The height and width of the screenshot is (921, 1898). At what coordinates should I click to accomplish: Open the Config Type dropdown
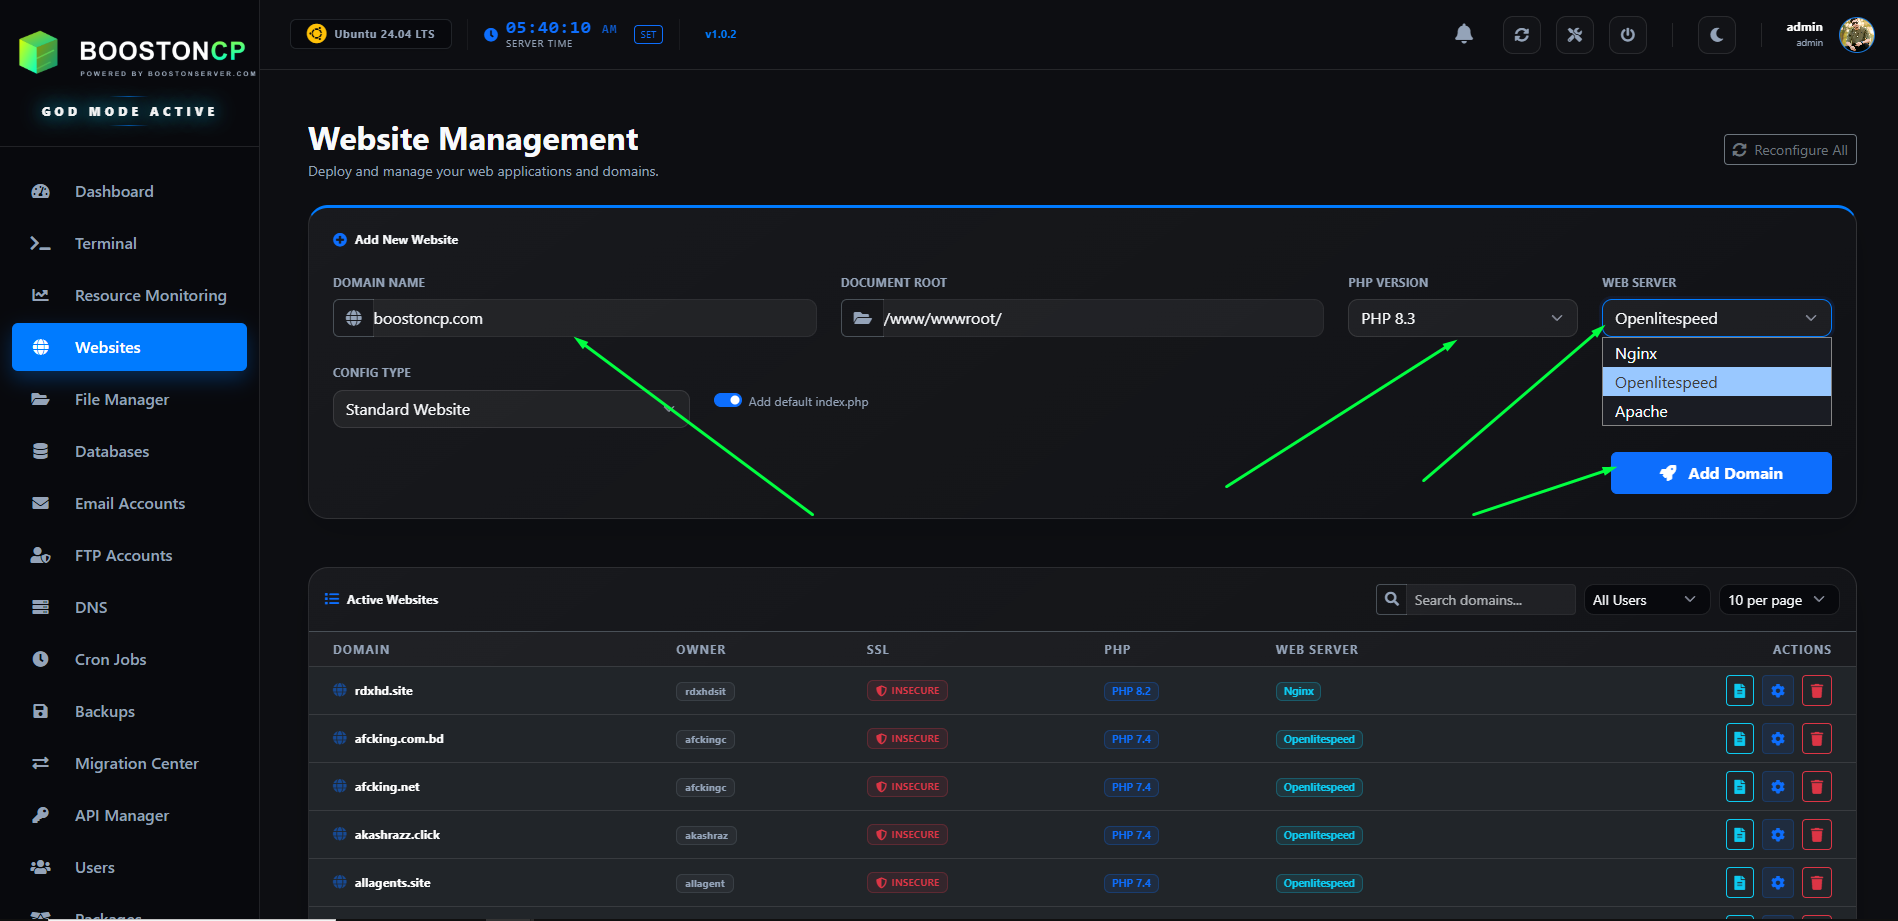click(510, 409)
